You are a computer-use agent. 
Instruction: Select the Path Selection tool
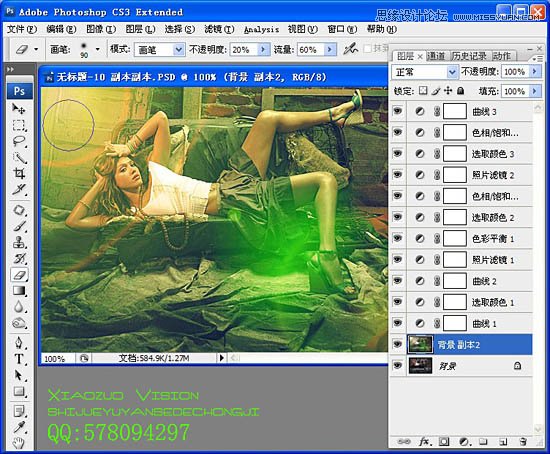(18, 375)
